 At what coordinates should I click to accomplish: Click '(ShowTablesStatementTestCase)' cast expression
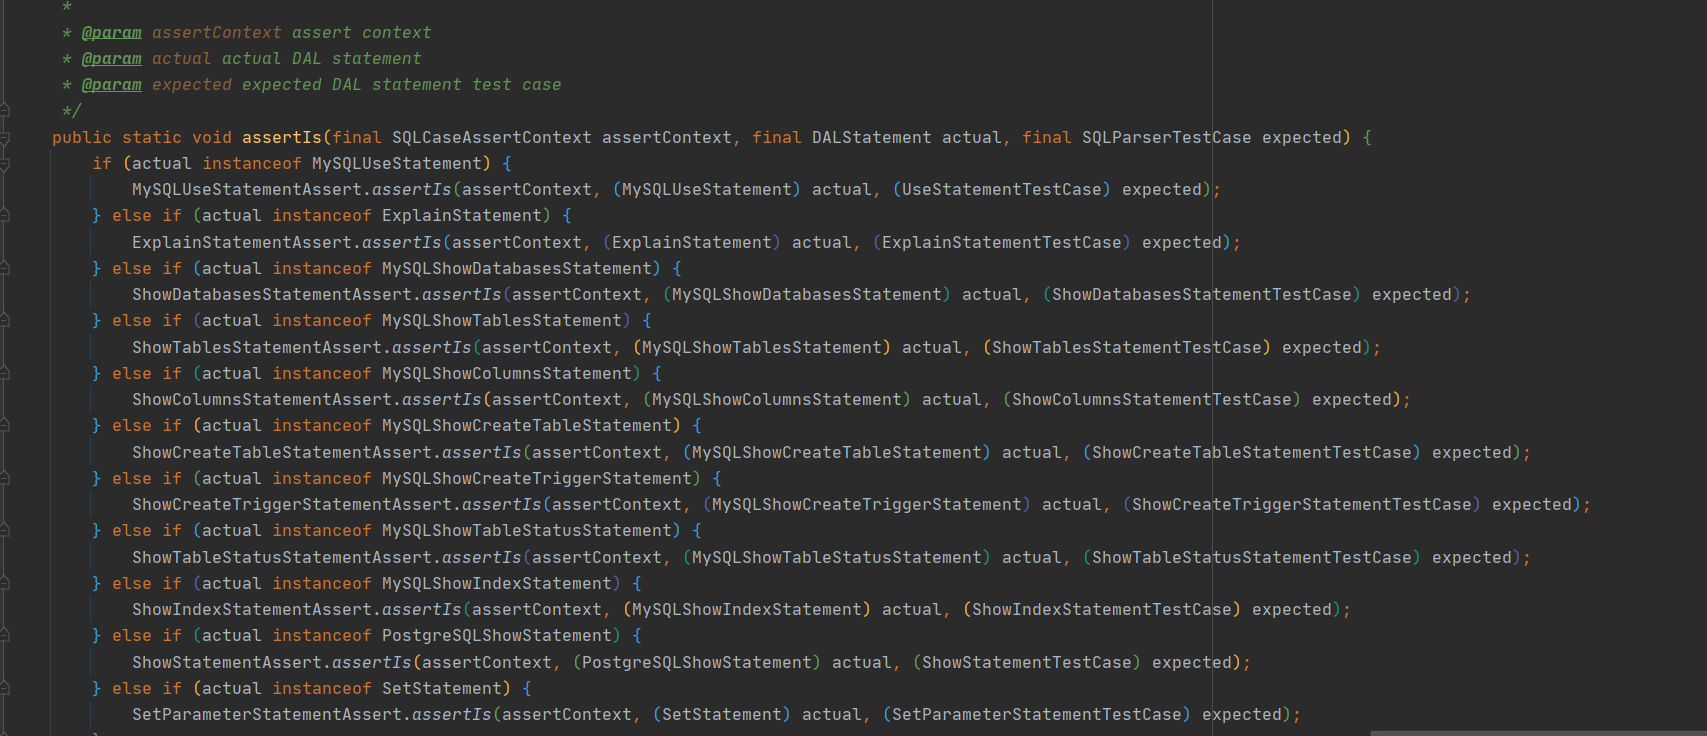coord(1127,348)
